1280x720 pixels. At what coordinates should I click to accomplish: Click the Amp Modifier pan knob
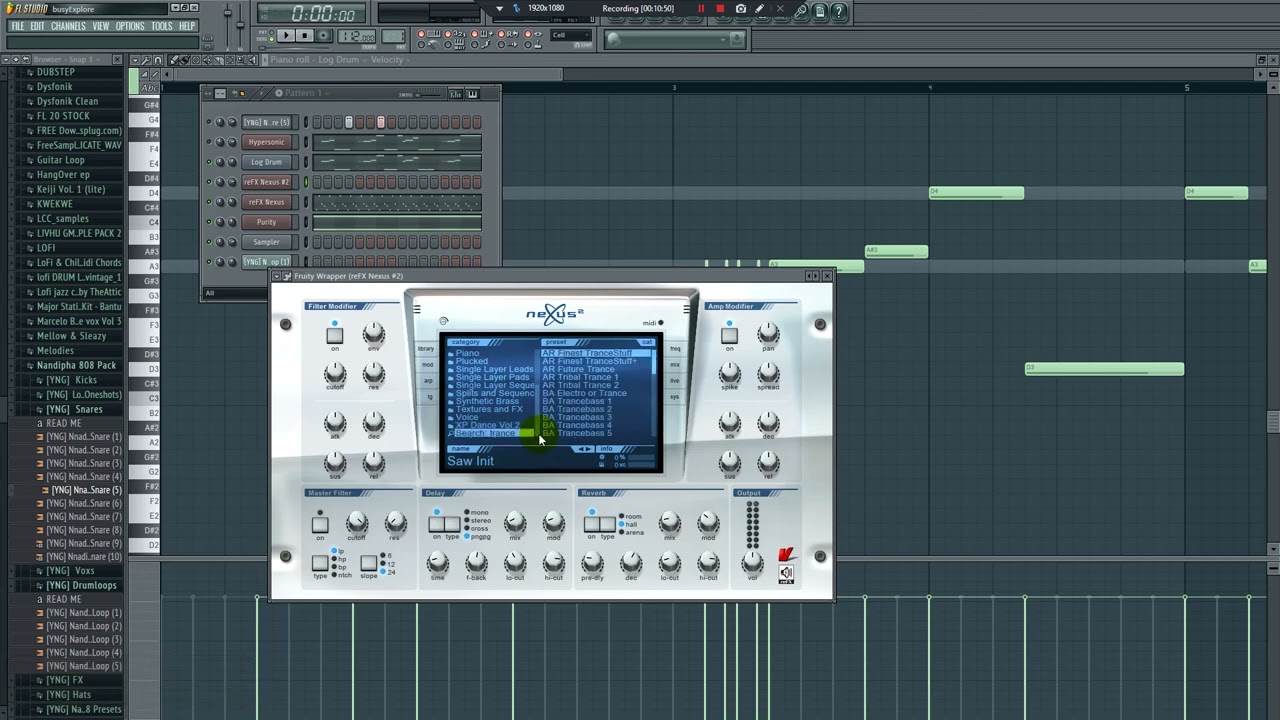click(x=768, y=333)
